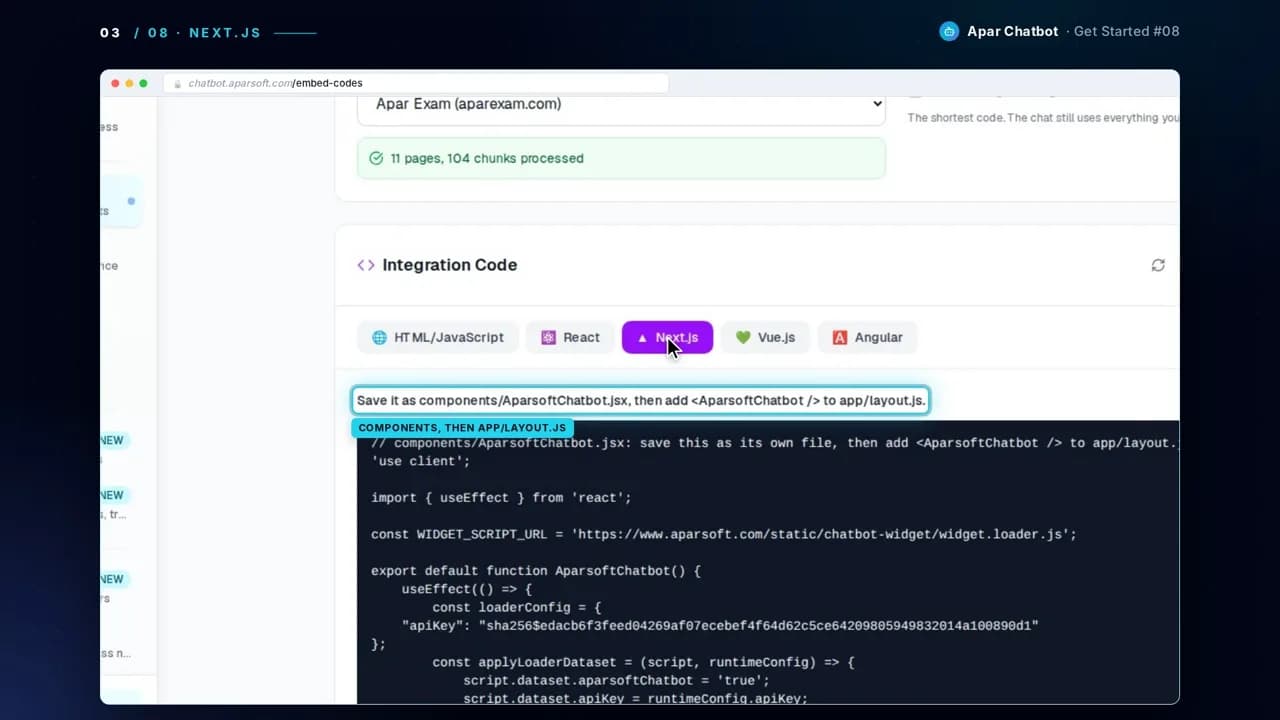Choose the Angular code tab
The height and width of the screenshot is (720, 1280).
pyautogui.click(x=868, y=337)
